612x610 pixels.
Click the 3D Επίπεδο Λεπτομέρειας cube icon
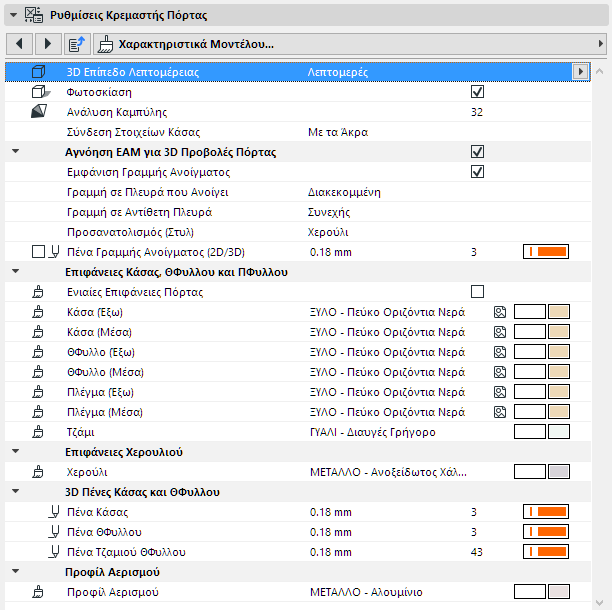click(39, 72)
